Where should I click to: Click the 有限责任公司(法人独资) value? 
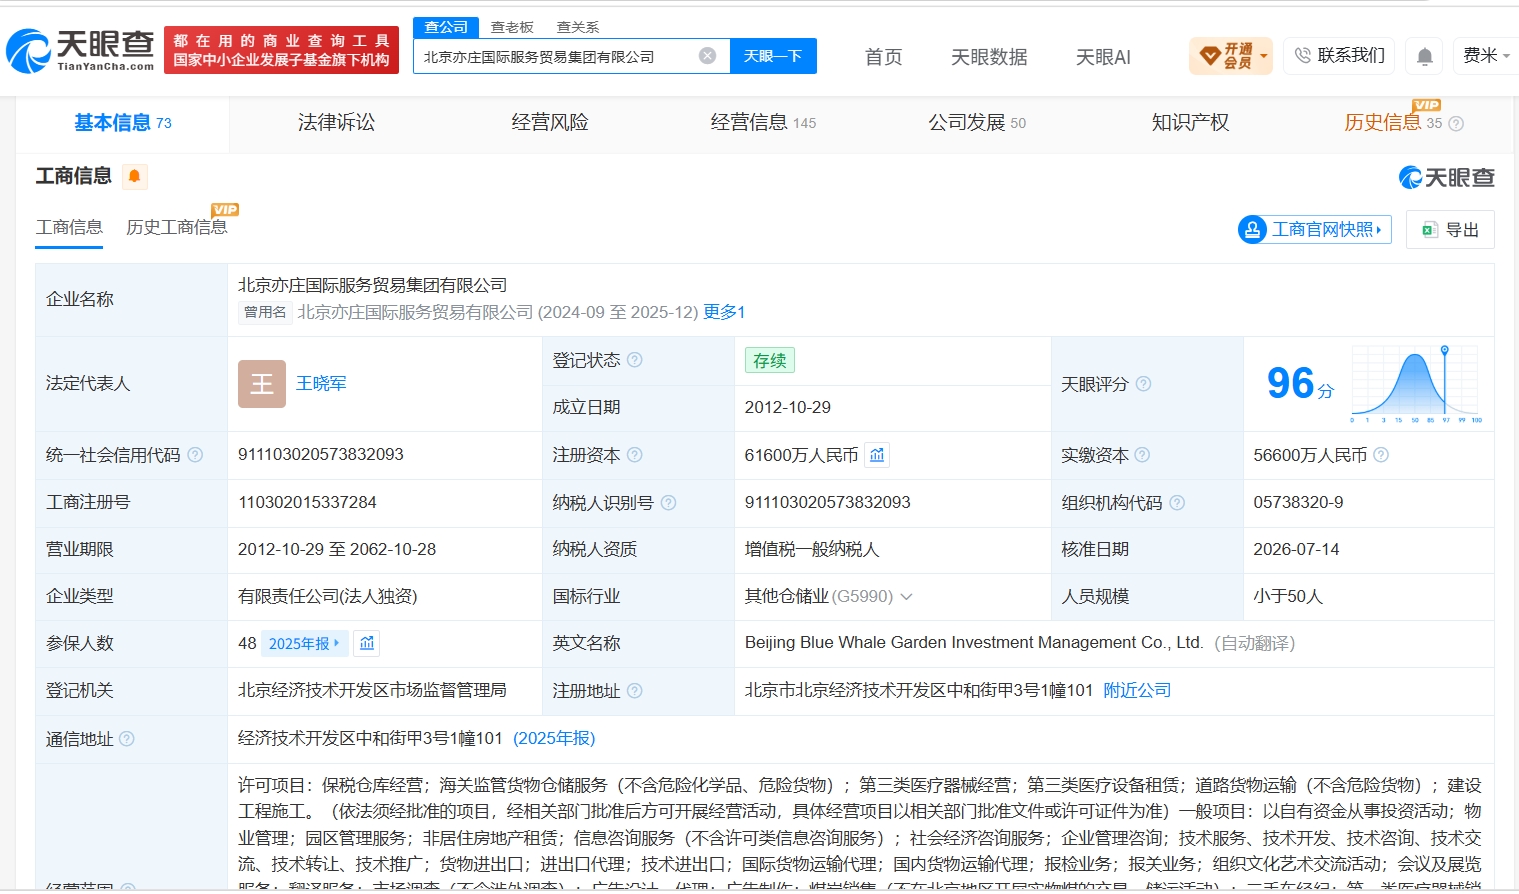pyautogui.click(x=328, y=597)
